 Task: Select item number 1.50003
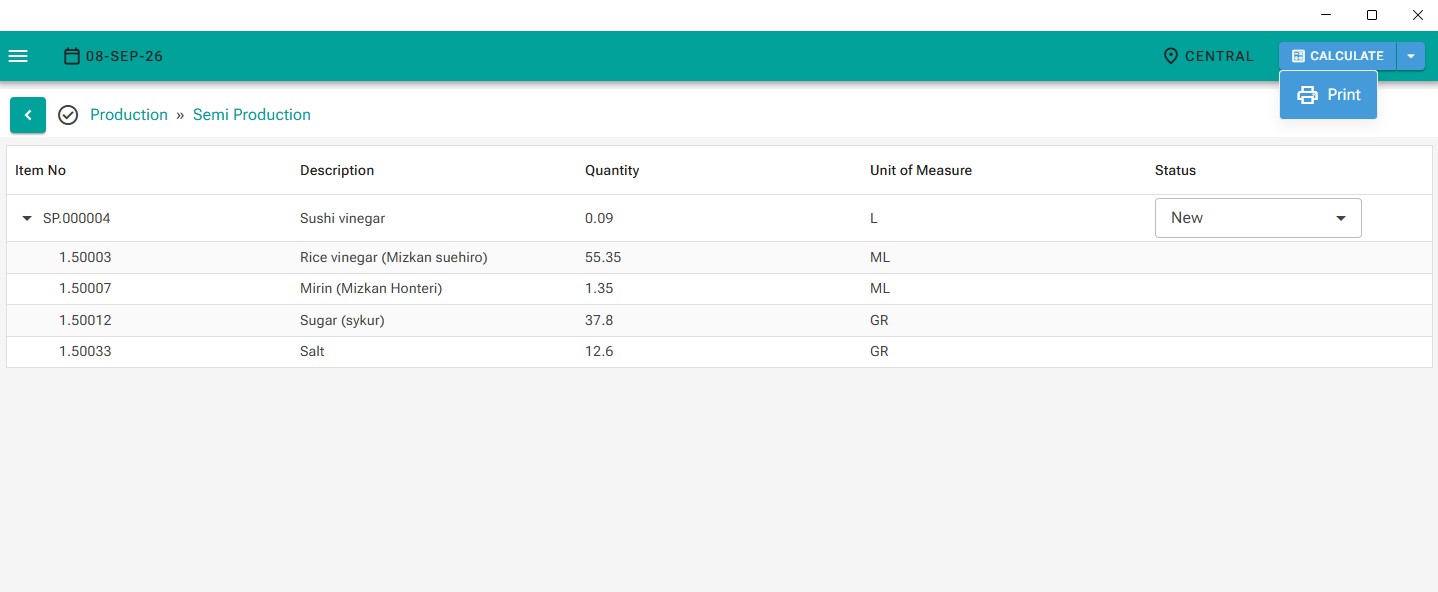(x=85, y=257)
